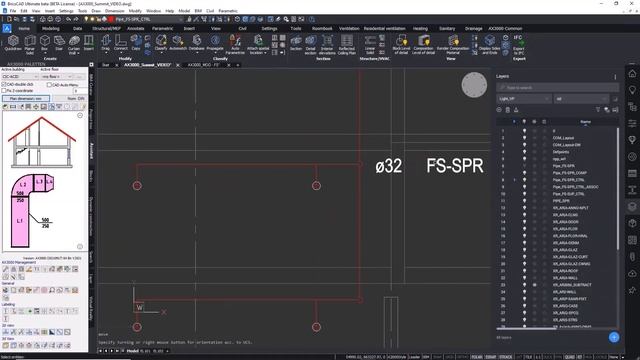Toggle visibility bulb of Pipe_FS-SPR layer
Image resolution: width=640 pixels, height=360 pixels.
(x=524, y=166)
